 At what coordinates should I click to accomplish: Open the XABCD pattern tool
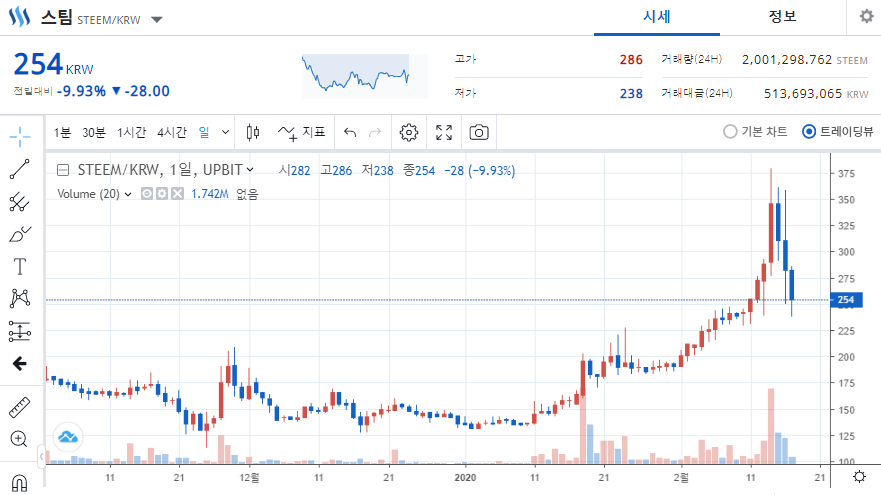[x=20, y=298]
